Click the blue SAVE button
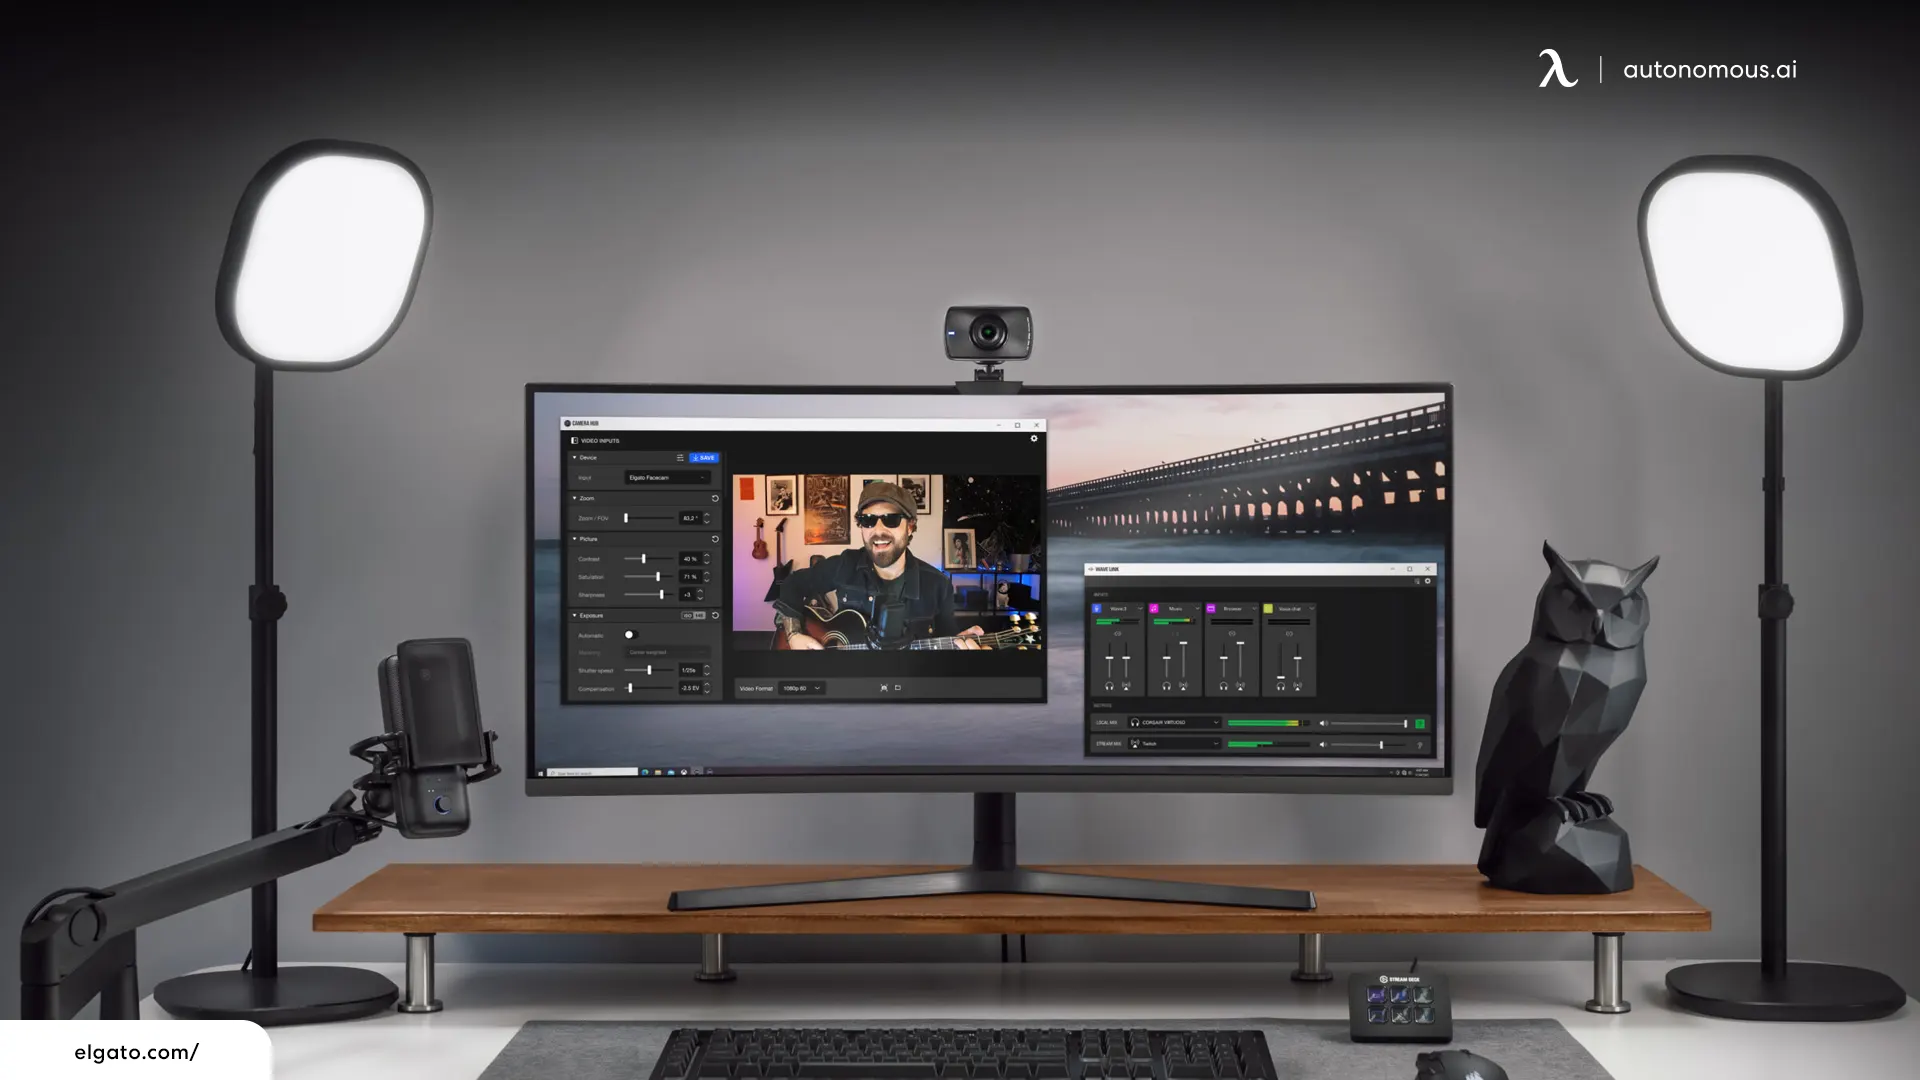 tap(704, 458)
